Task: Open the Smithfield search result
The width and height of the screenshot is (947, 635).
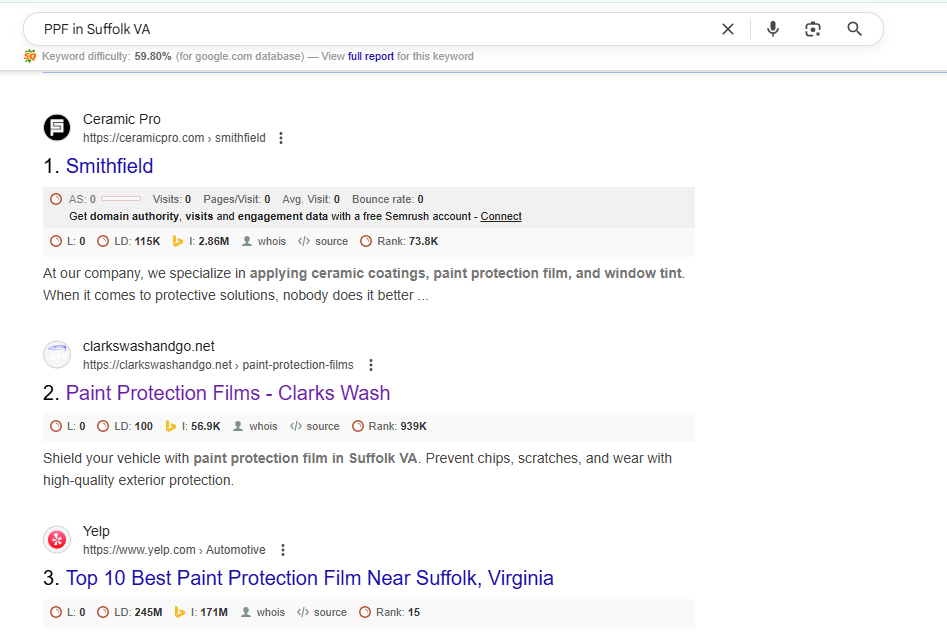Action: tap(109, 166)
